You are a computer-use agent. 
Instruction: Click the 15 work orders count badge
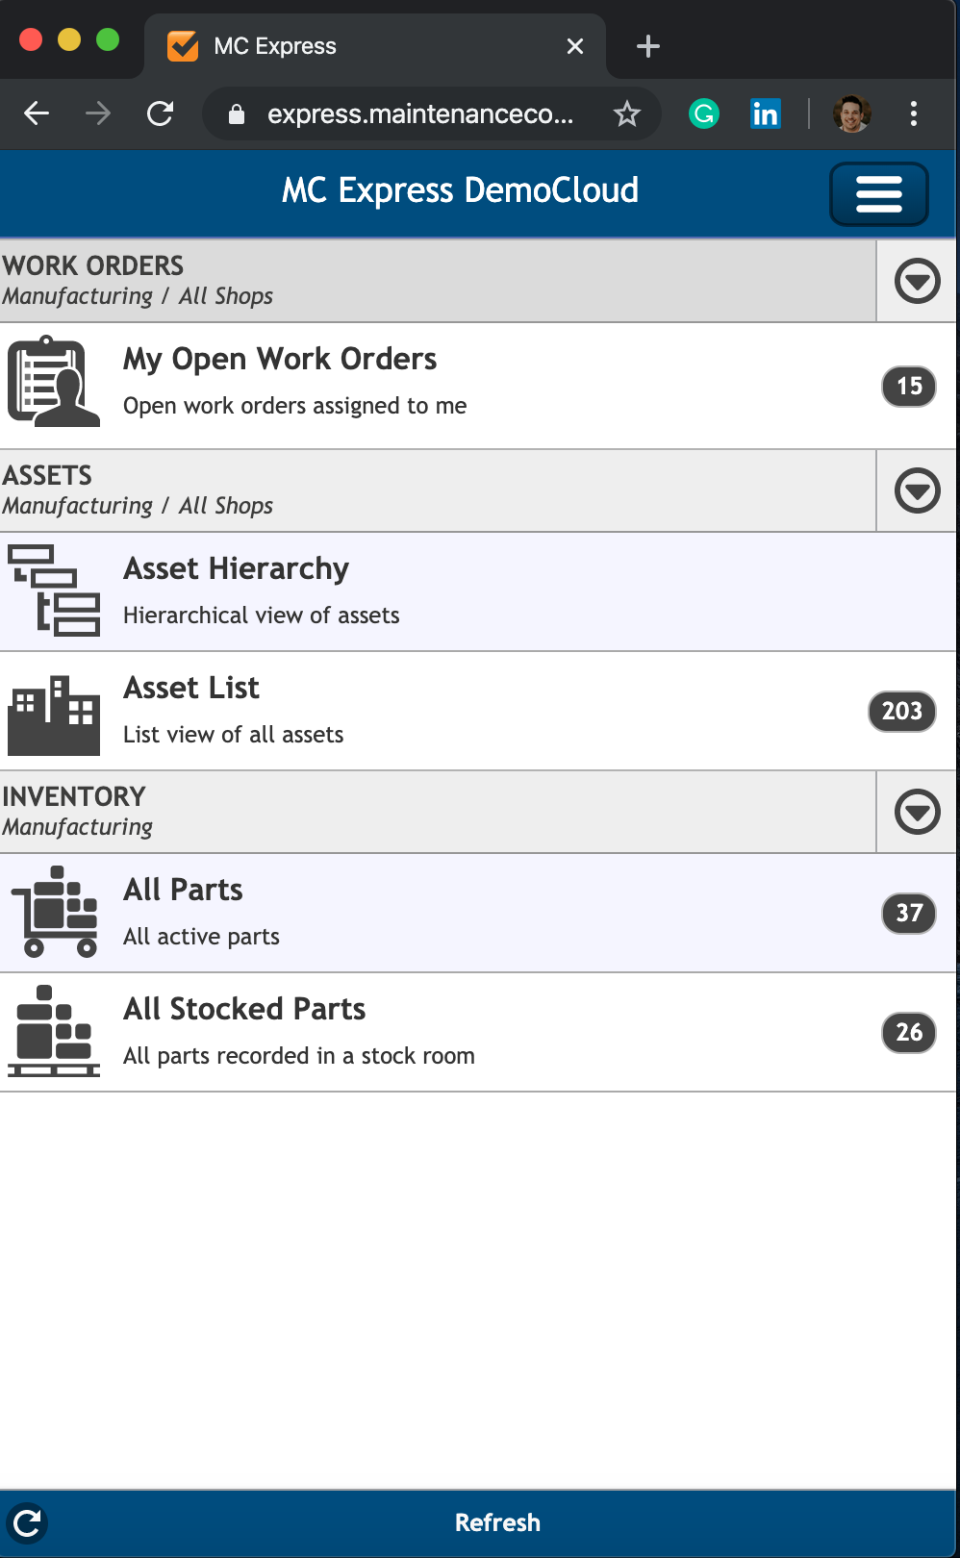[908, 386]
